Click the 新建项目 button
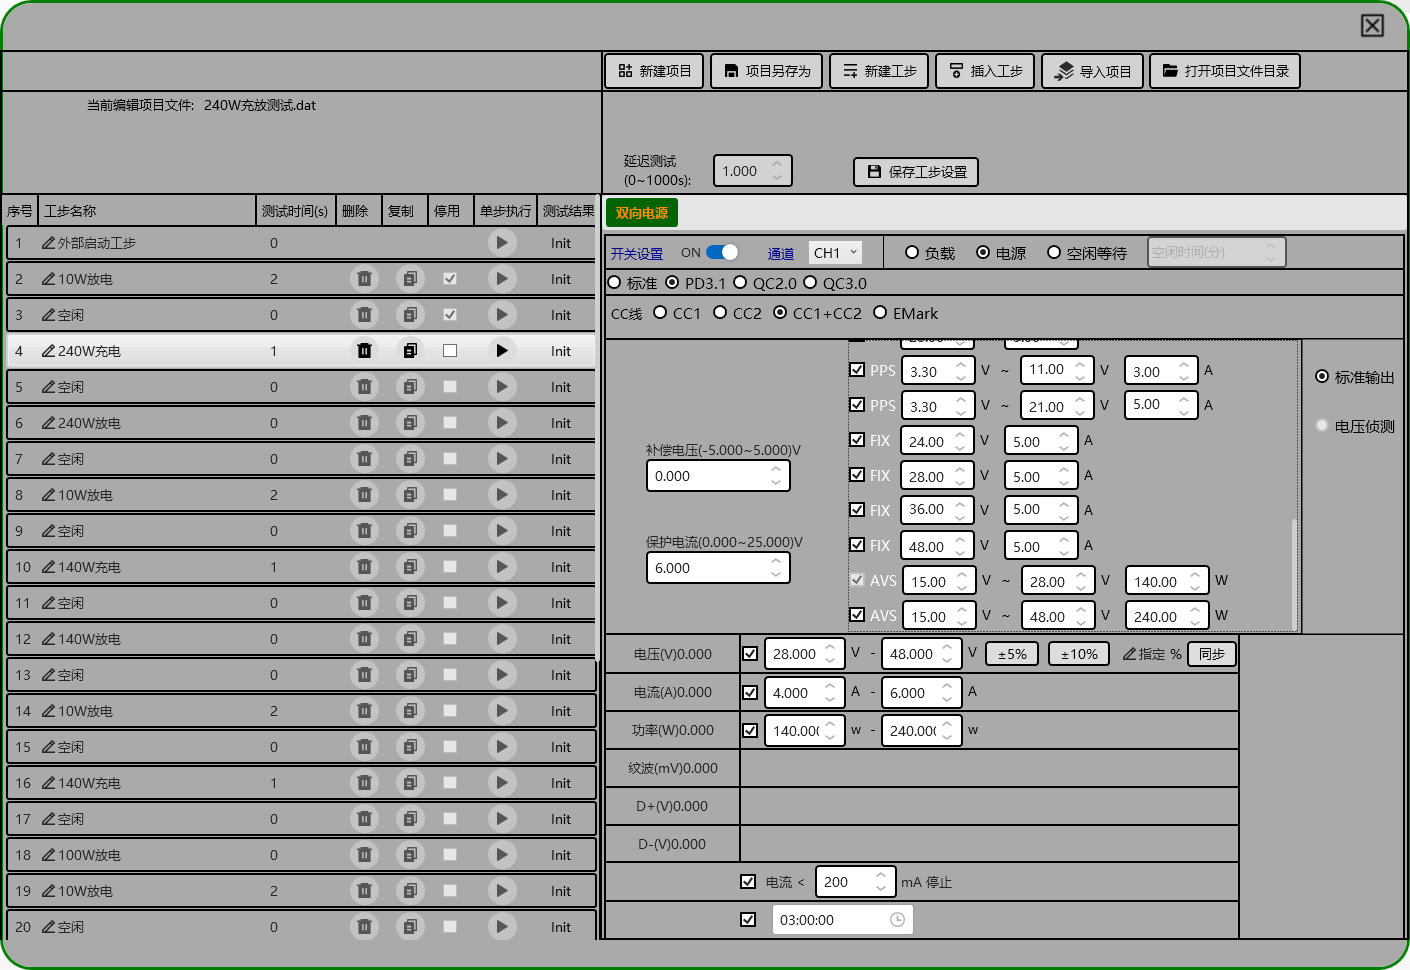 654,71
